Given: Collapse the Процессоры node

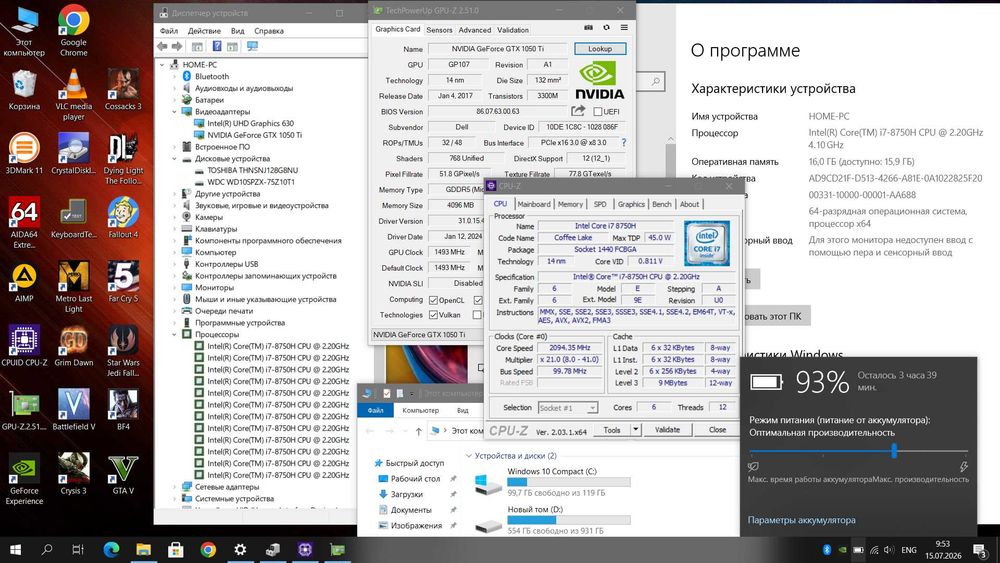Looking at the screenshot, I should (x=174, y=334).
